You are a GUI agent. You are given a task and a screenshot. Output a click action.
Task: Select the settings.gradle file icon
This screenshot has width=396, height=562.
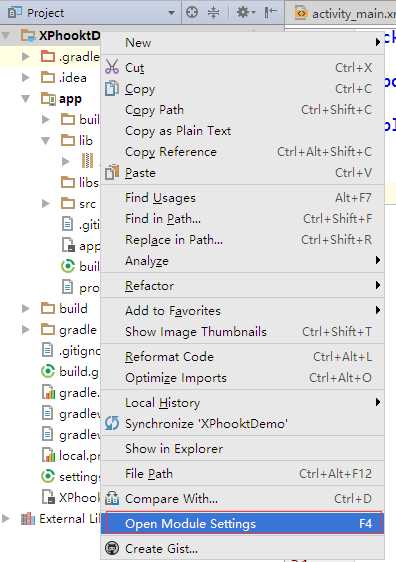coord(48,476)
